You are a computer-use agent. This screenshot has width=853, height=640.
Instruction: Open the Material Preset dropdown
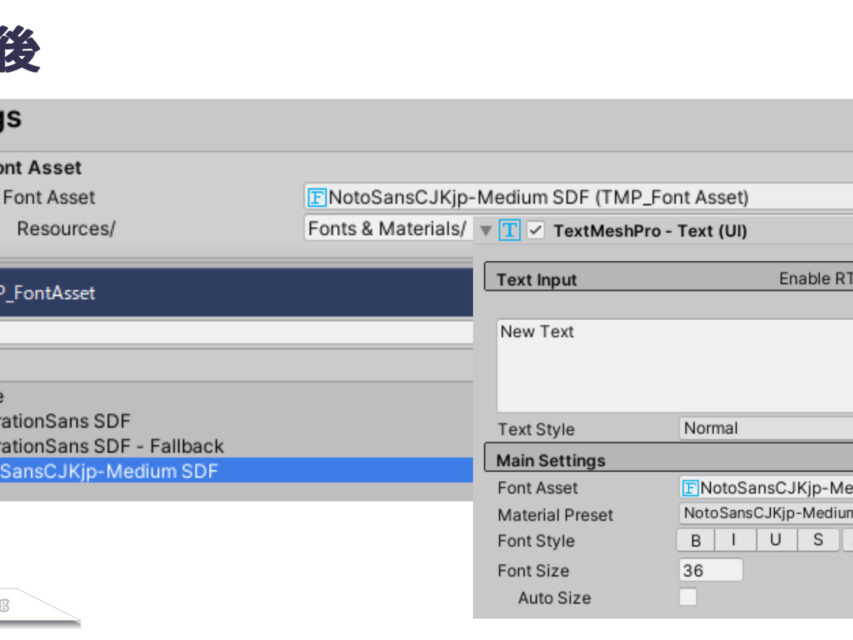click(765, 513)
